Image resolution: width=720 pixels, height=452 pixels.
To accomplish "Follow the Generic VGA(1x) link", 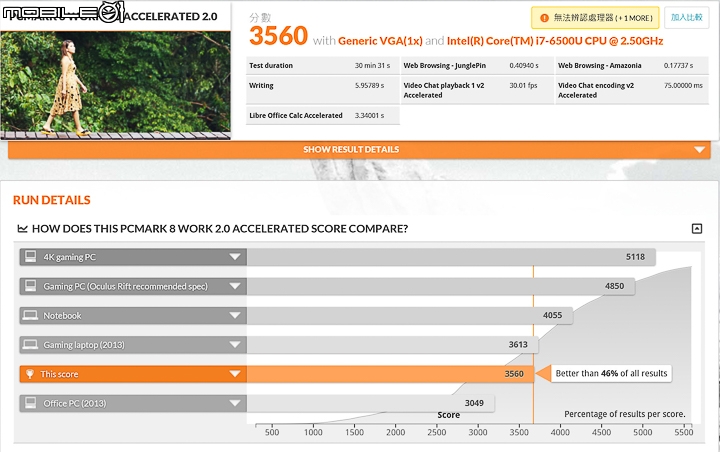I will point(380,41).
